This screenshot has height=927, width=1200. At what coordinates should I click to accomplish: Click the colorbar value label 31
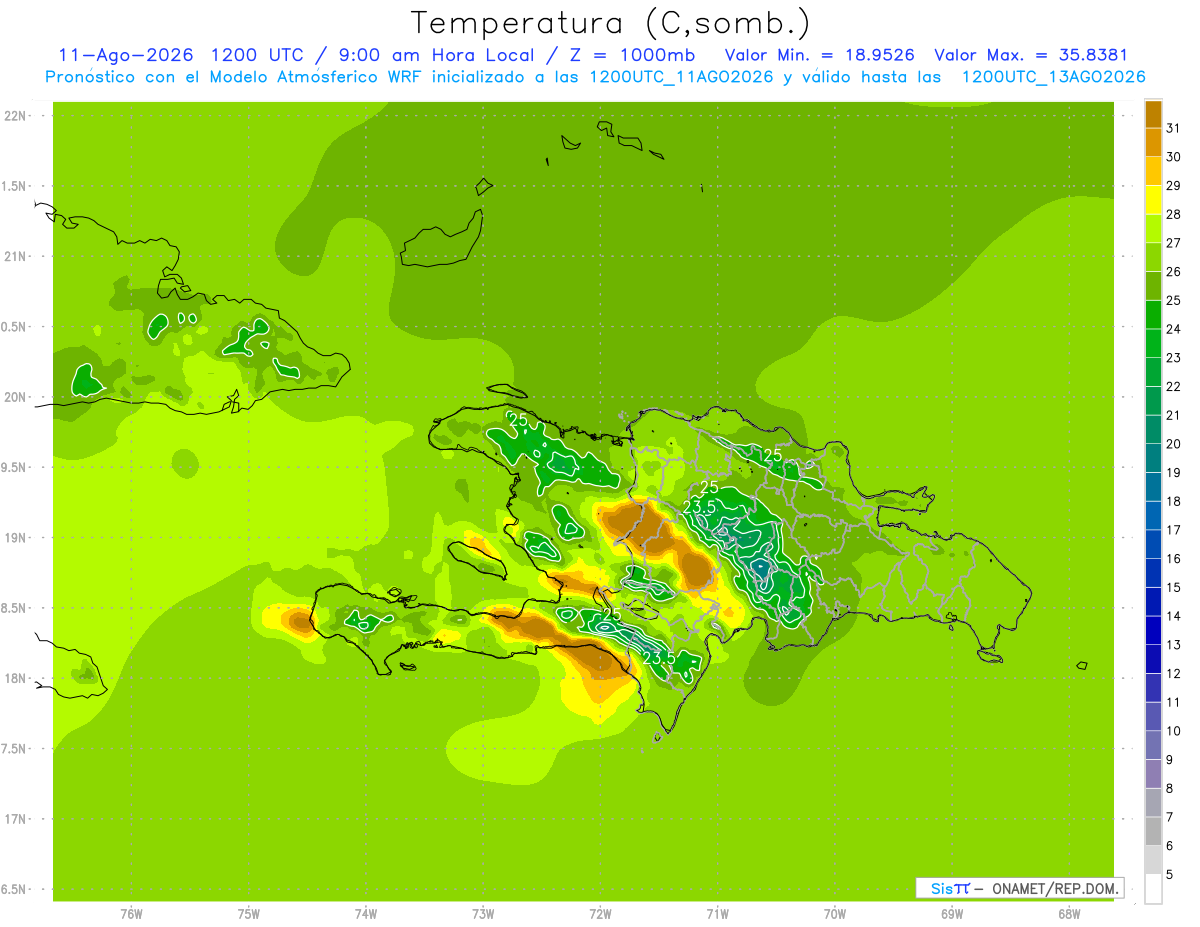coord(1174,128)
